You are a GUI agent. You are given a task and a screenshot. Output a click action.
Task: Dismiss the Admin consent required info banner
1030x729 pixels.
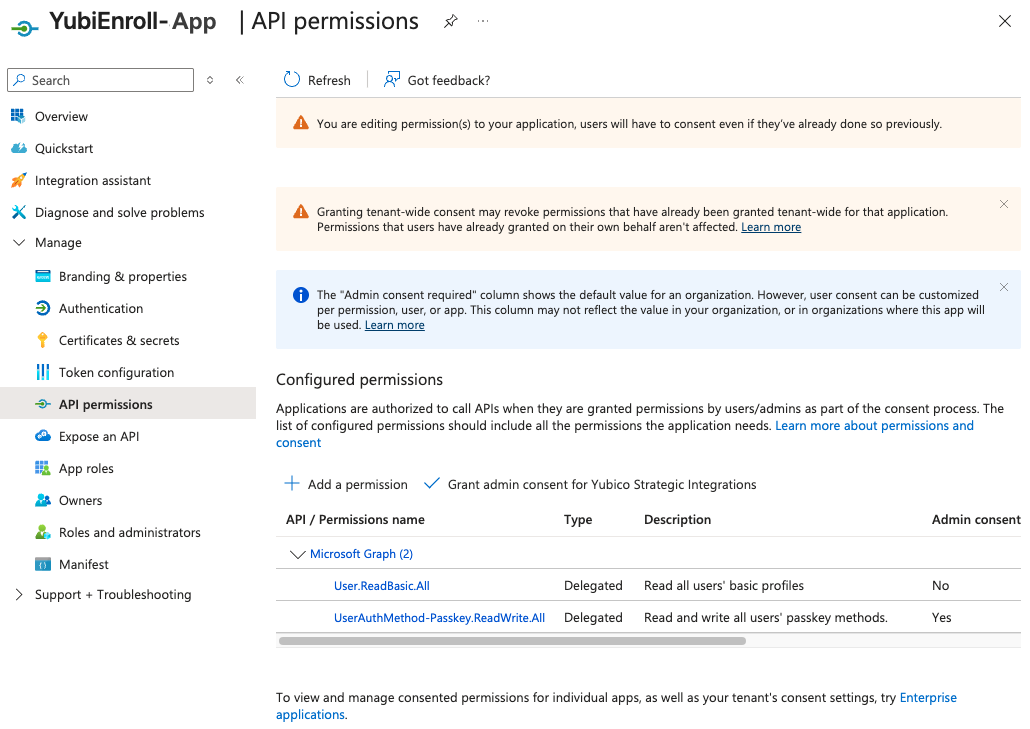coord(1004,287)
